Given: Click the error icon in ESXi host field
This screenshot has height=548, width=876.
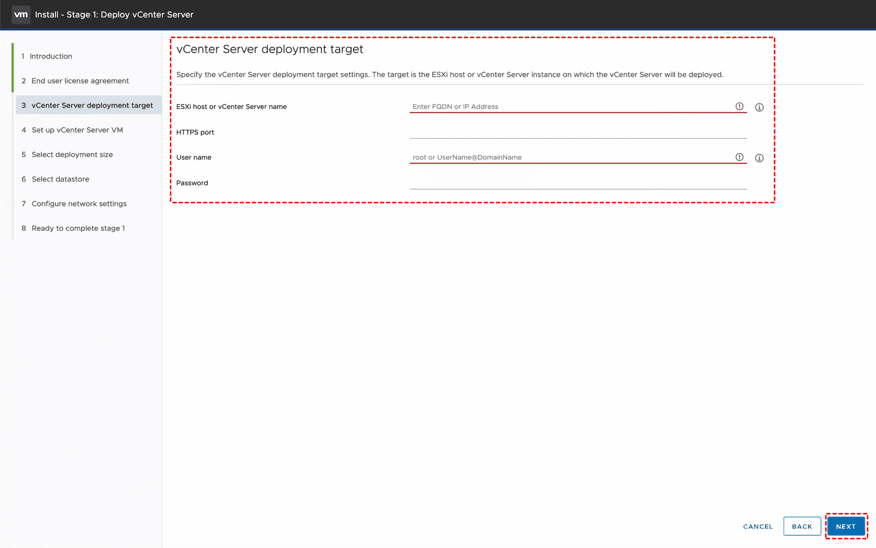Looking at the screenshot, I should coord(739,106).
